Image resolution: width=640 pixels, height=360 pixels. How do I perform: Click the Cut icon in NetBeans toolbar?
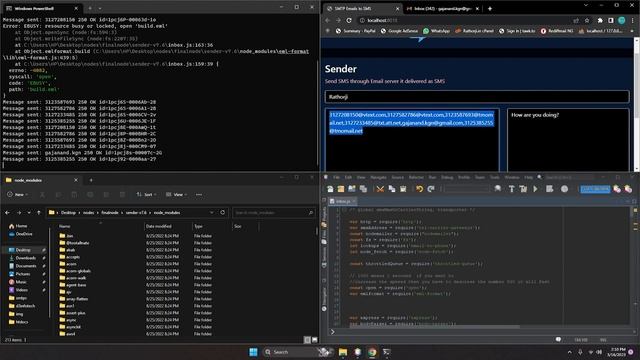pyautogui.click(x=380, y=189)
